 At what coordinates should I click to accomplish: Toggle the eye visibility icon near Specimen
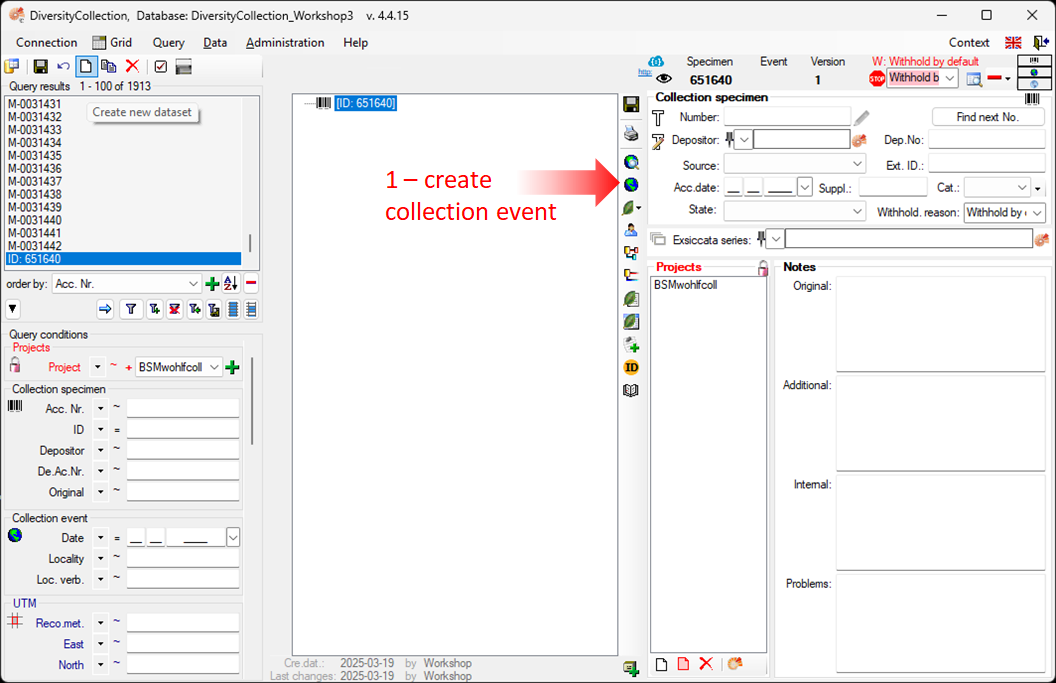click(x=663, y=79)
